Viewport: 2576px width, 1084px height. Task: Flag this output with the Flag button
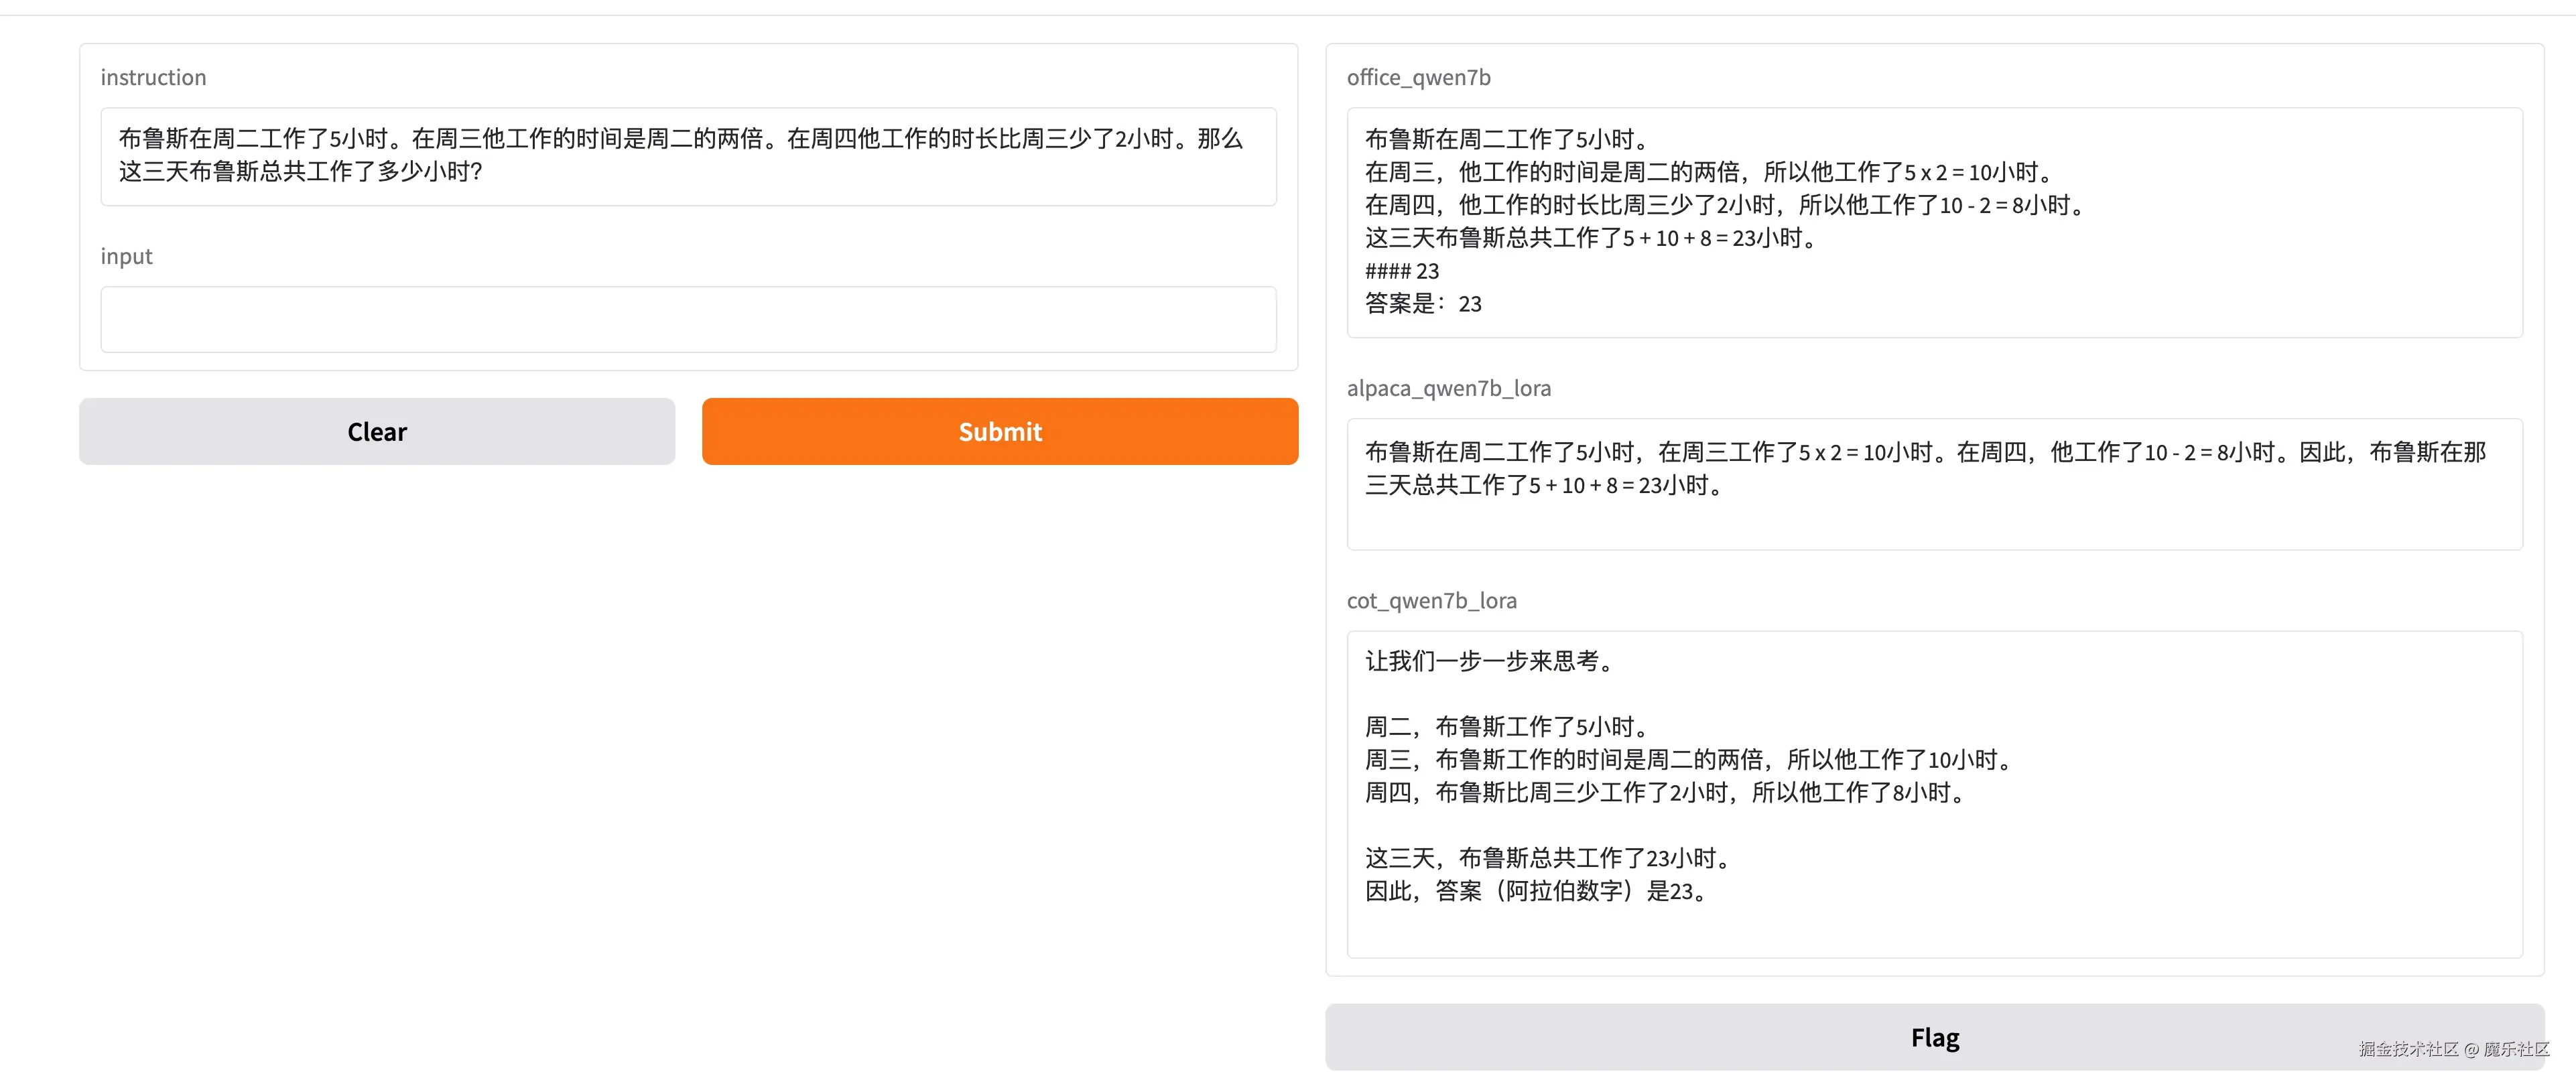click(1934, 1037)
